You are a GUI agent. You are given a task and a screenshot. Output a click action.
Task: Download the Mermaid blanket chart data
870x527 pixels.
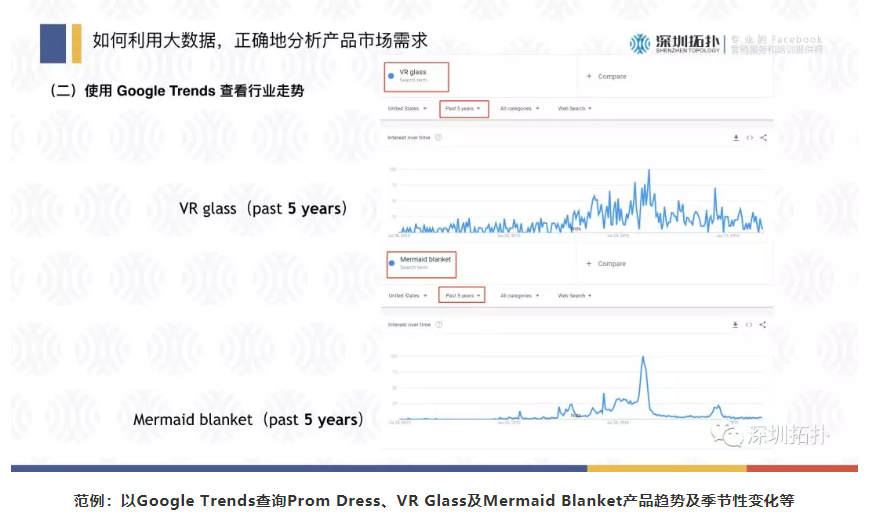click(736, 324)
